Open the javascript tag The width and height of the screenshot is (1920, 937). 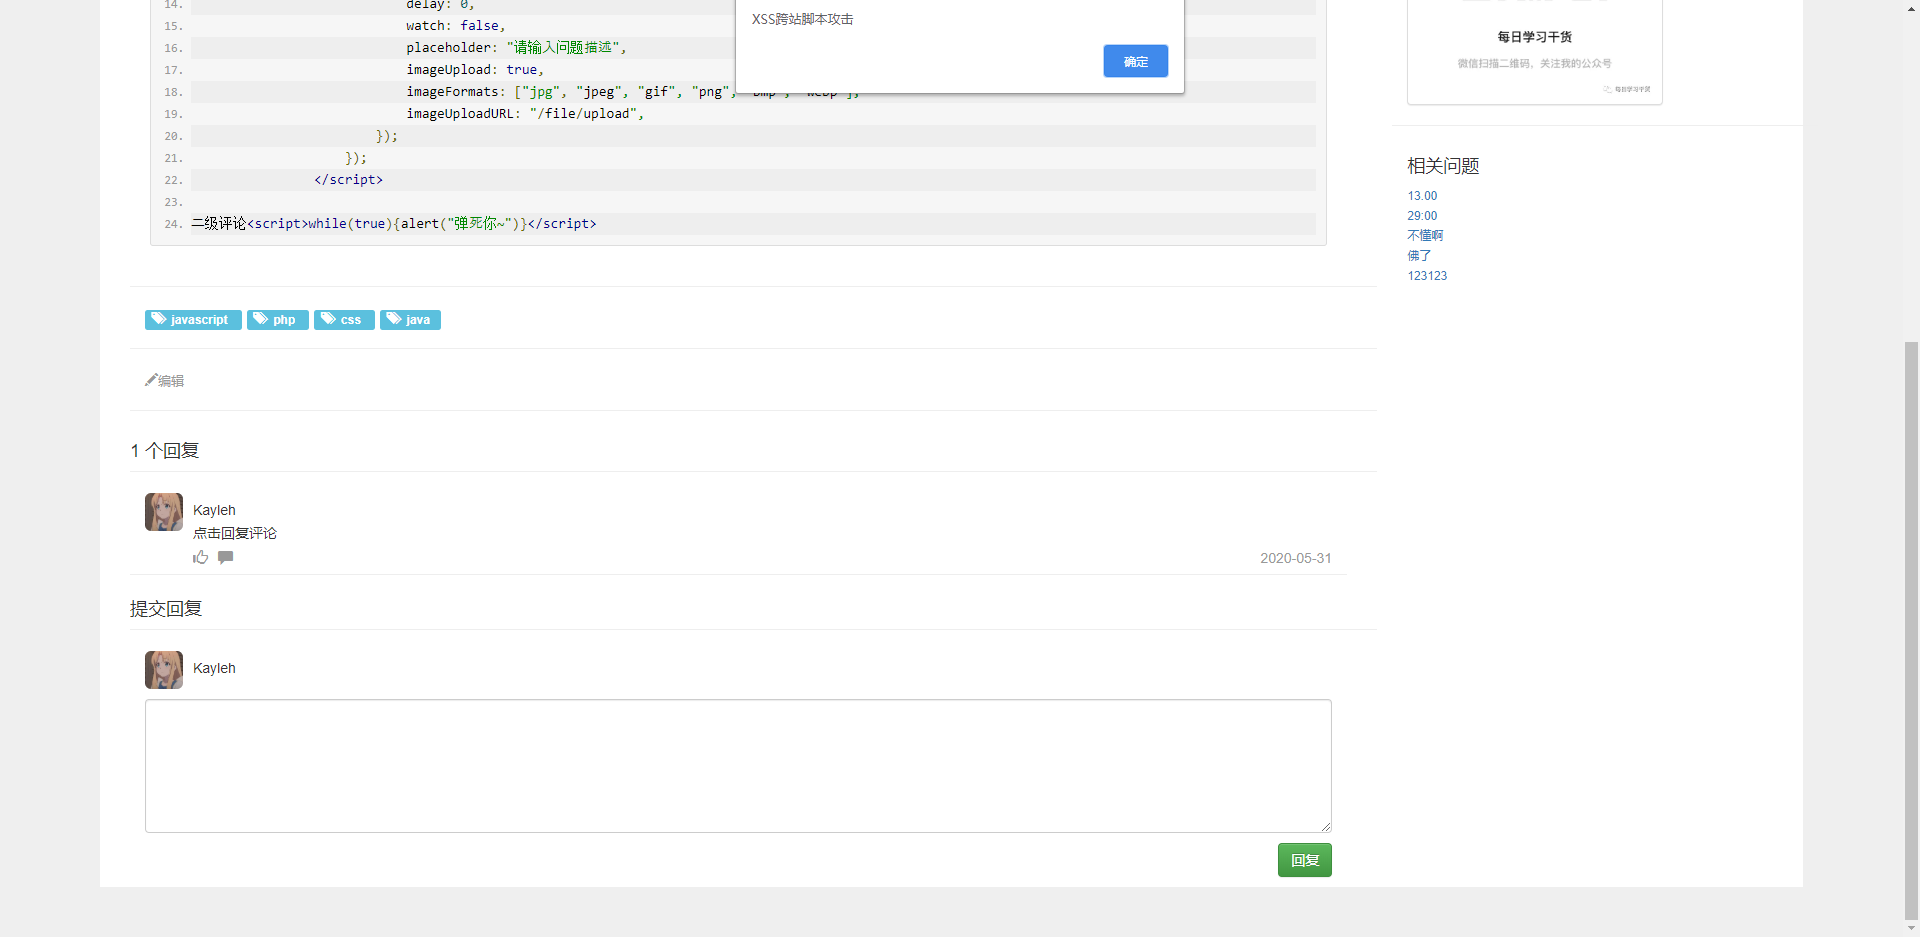coord(193,320)
